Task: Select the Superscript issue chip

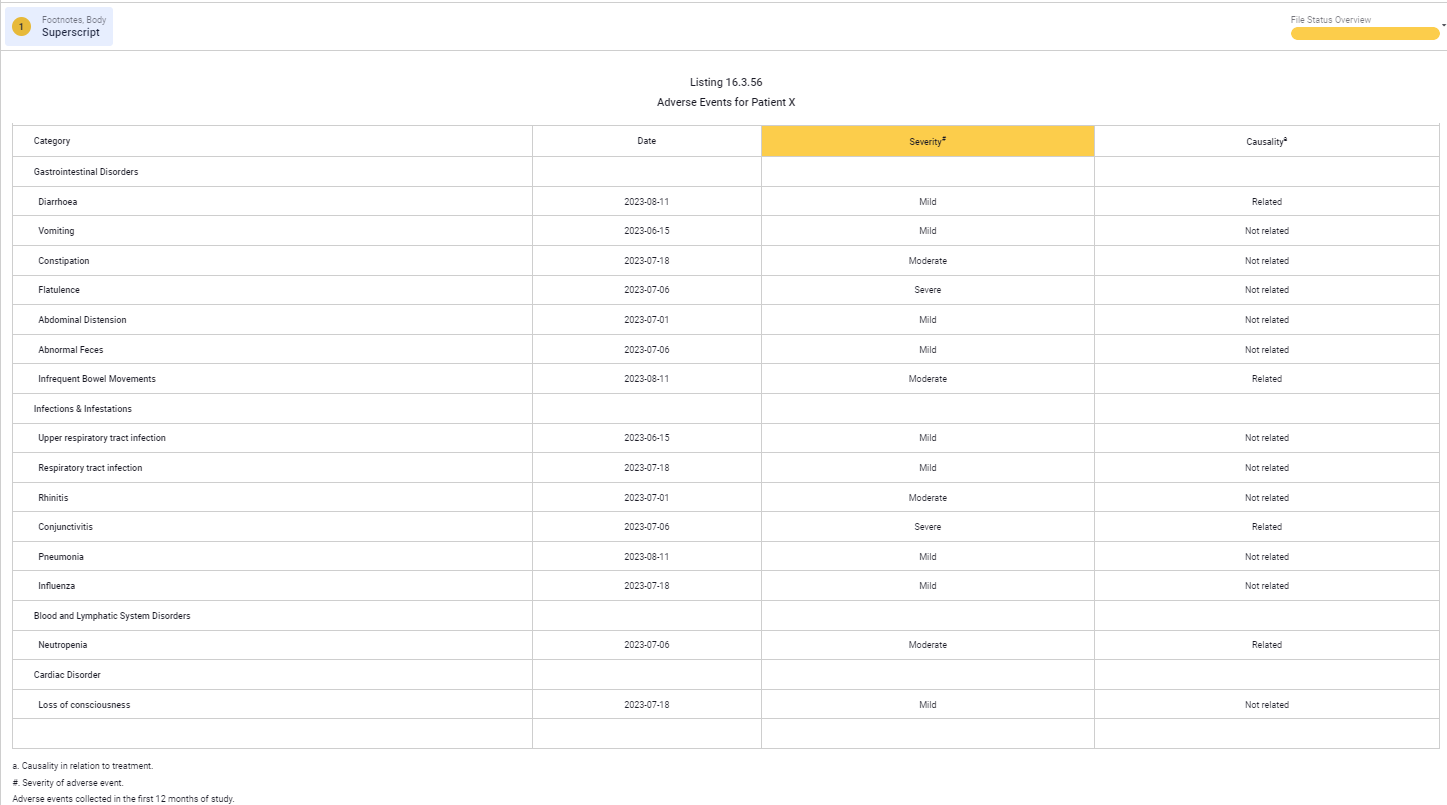Action: coord(71,32)
